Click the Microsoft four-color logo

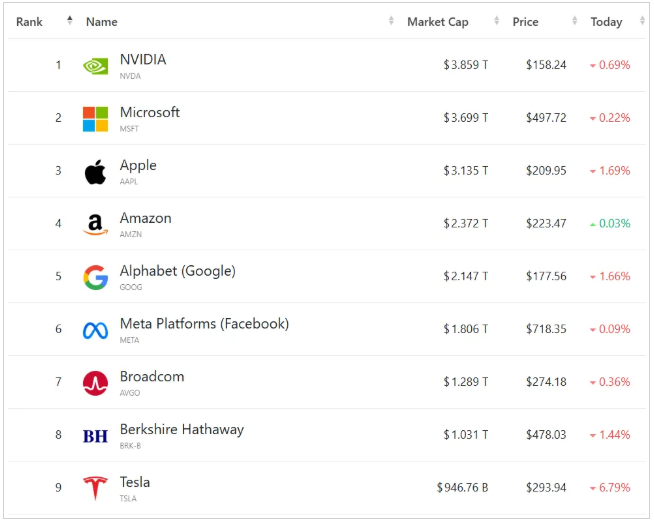[x=95, y=119]
